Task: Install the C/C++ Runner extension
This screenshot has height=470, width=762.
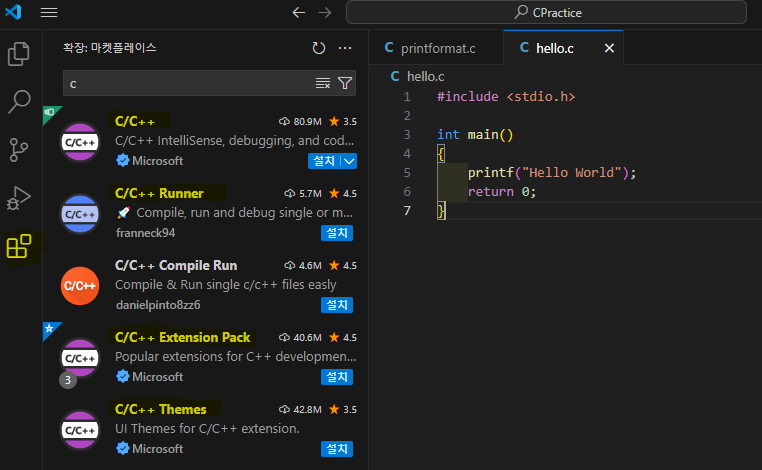Action: [337, 233]
